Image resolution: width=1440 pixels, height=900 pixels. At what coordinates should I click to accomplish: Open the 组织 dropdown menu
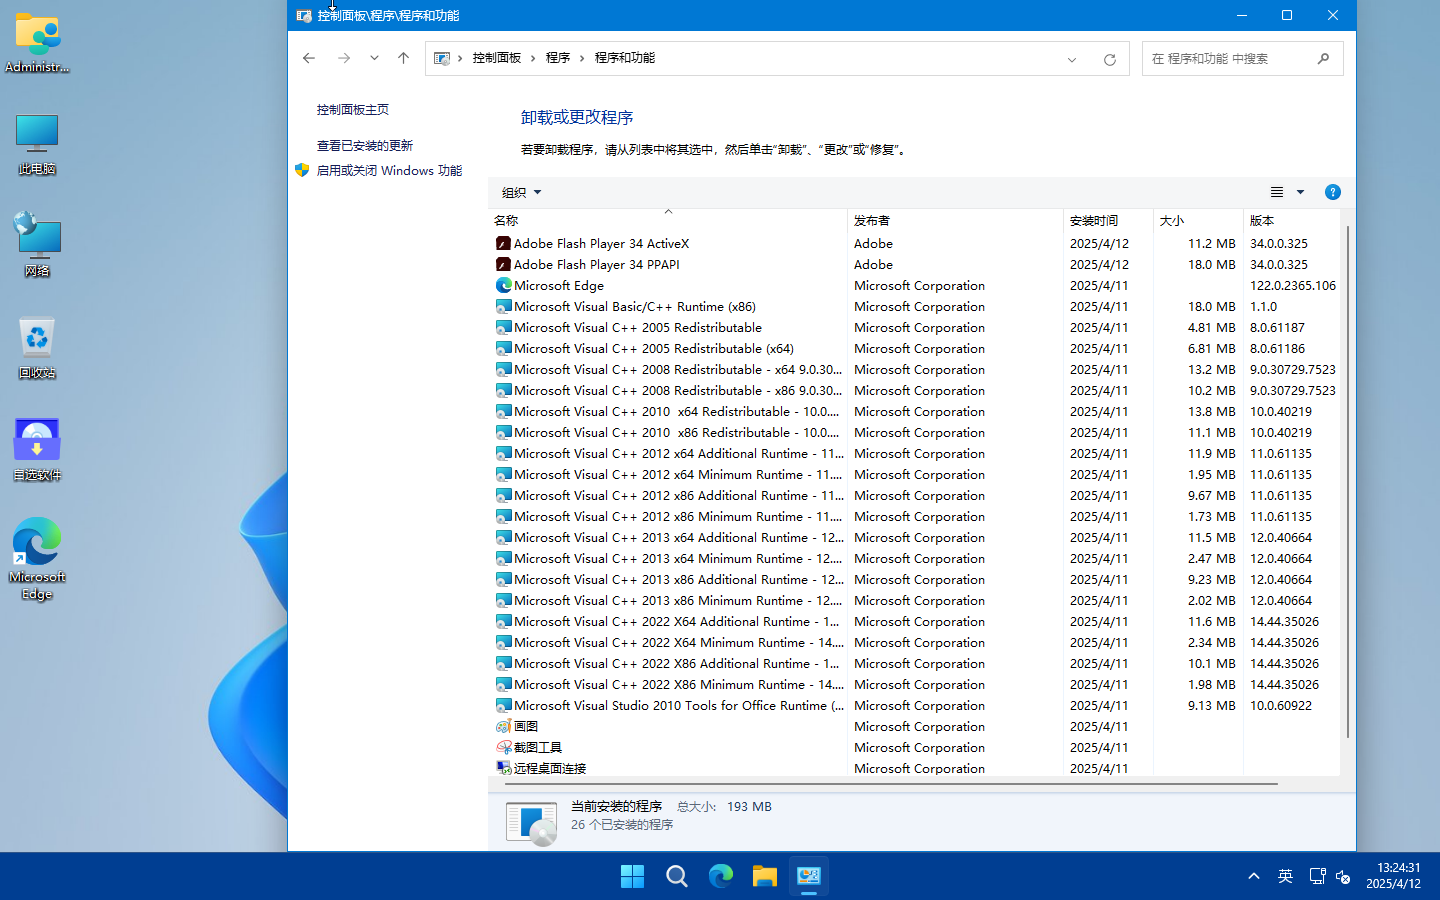click(x=521, y=192)
